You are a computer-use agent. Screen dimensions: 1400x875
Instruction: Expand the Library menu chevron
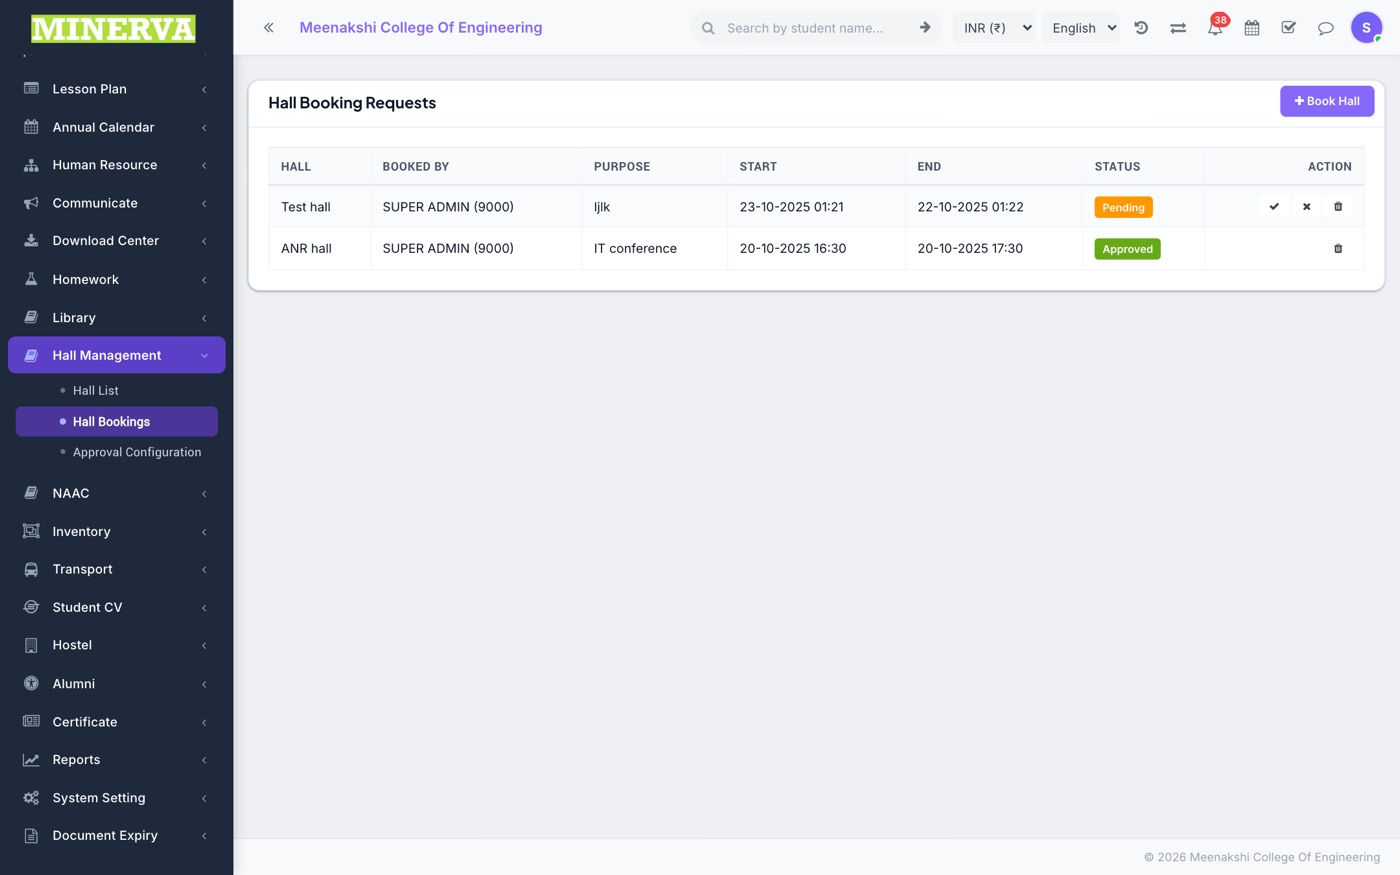pos(204,318)
